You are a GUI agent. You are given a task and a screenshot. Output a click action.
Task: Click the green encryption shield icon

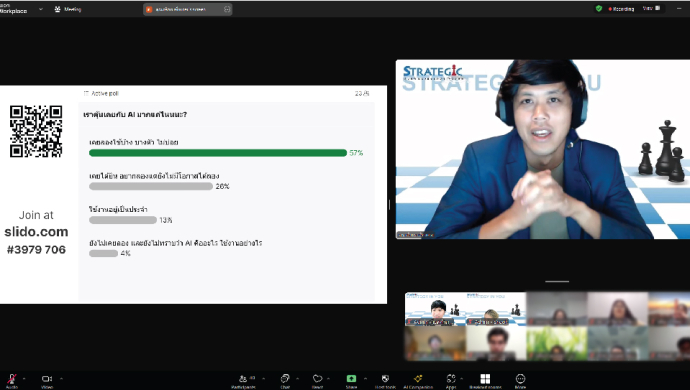(x=599, y=8)
